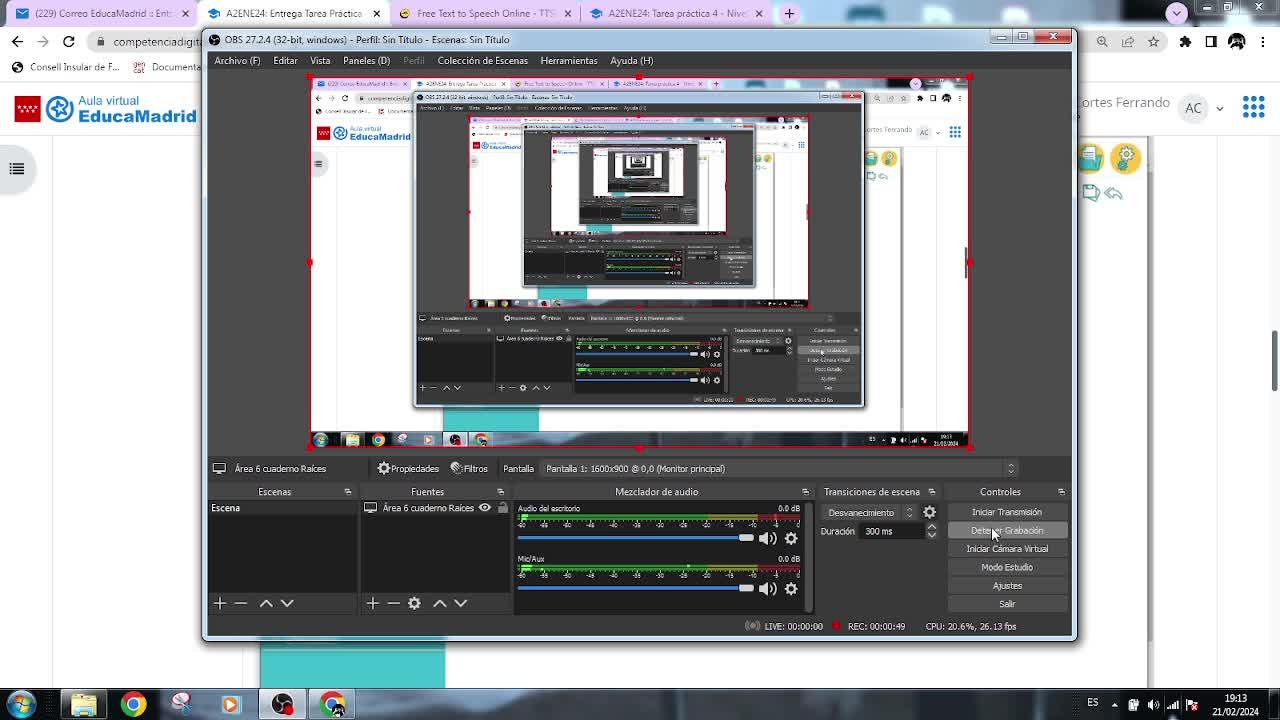Bookmark this page with the star icon
This screenshot has height=720, width=1280.
pyautogui.click(x=1154, y=42)
